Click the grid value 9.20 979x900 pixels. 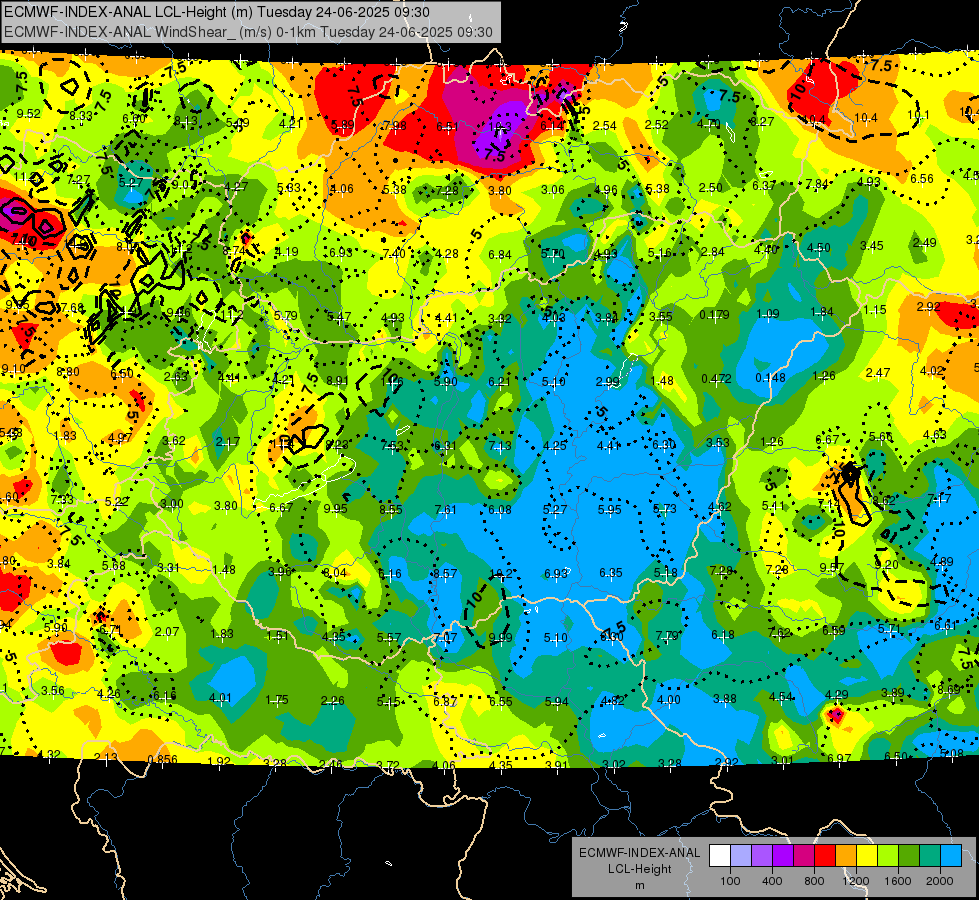coord(887,565)
